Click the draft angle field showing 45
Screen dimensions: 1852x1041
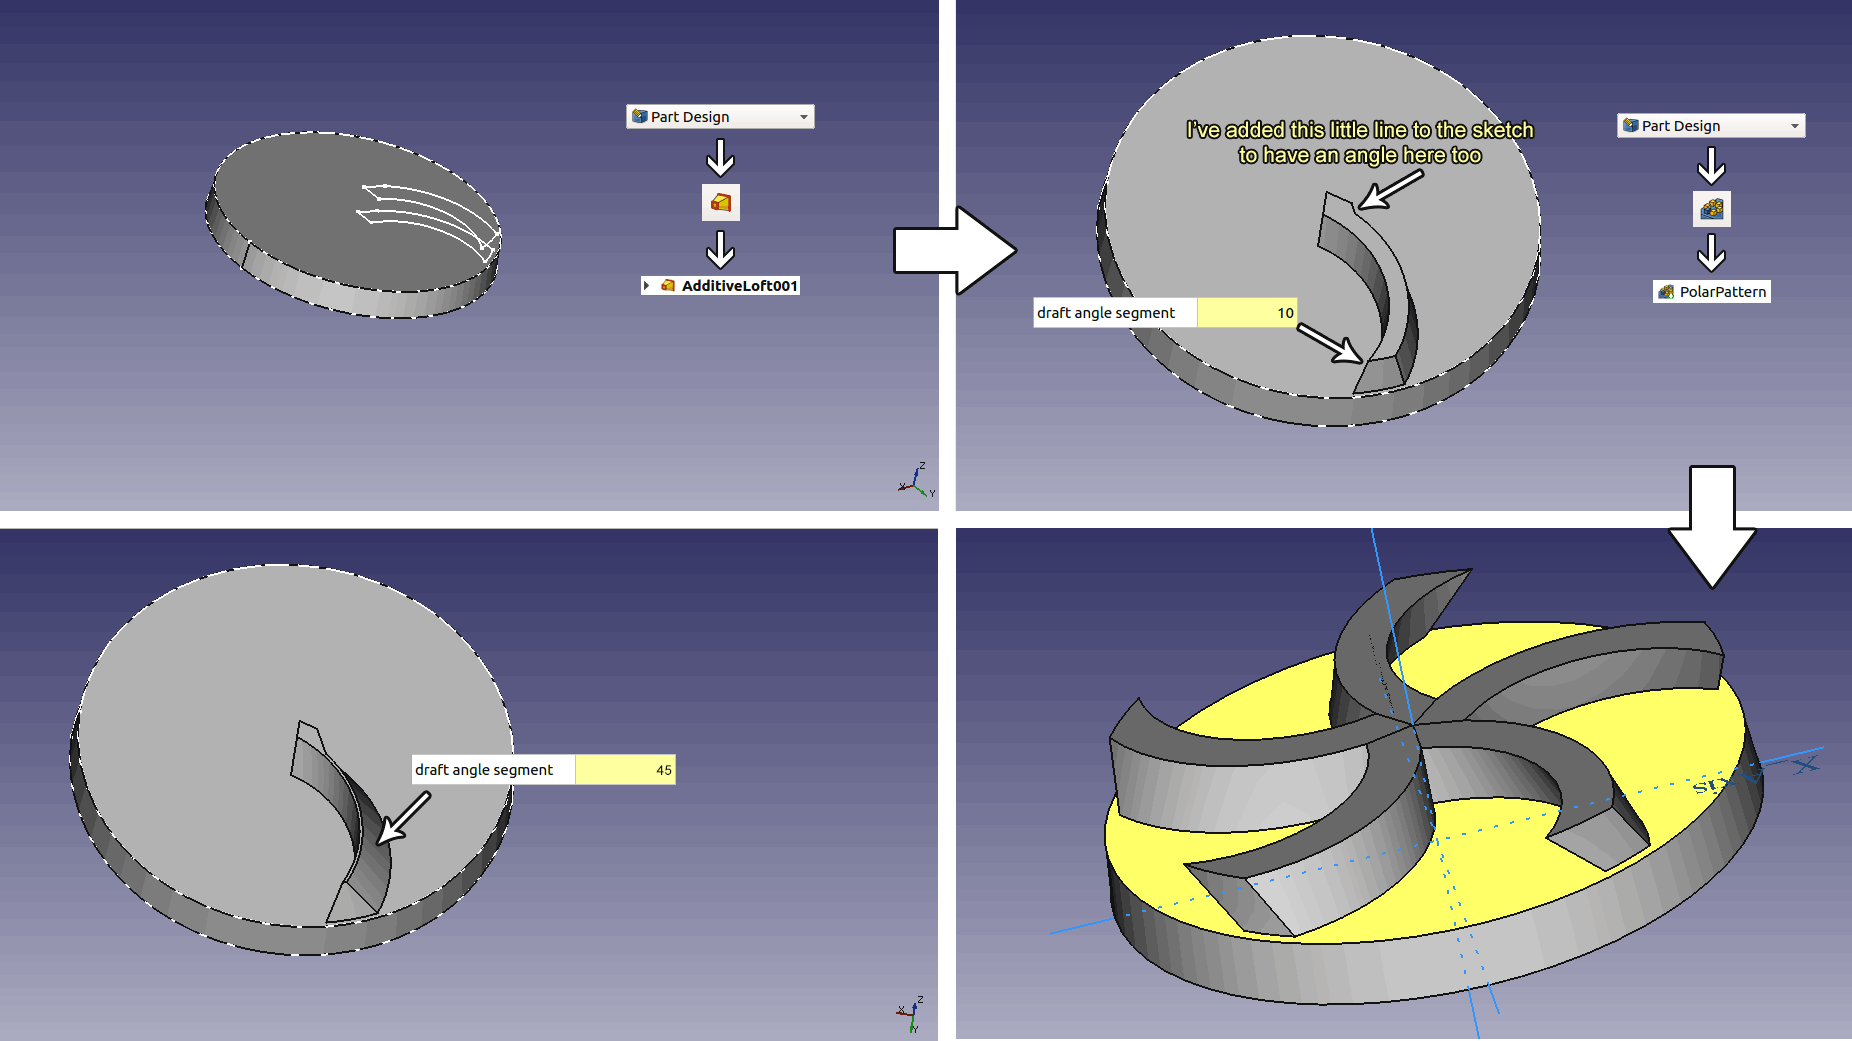coord(625,770)
